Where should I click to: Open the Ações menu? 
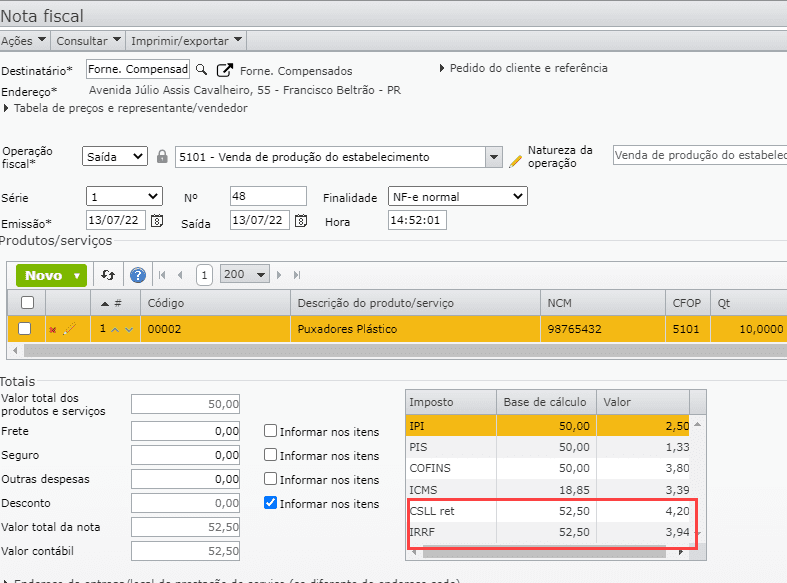24,41
